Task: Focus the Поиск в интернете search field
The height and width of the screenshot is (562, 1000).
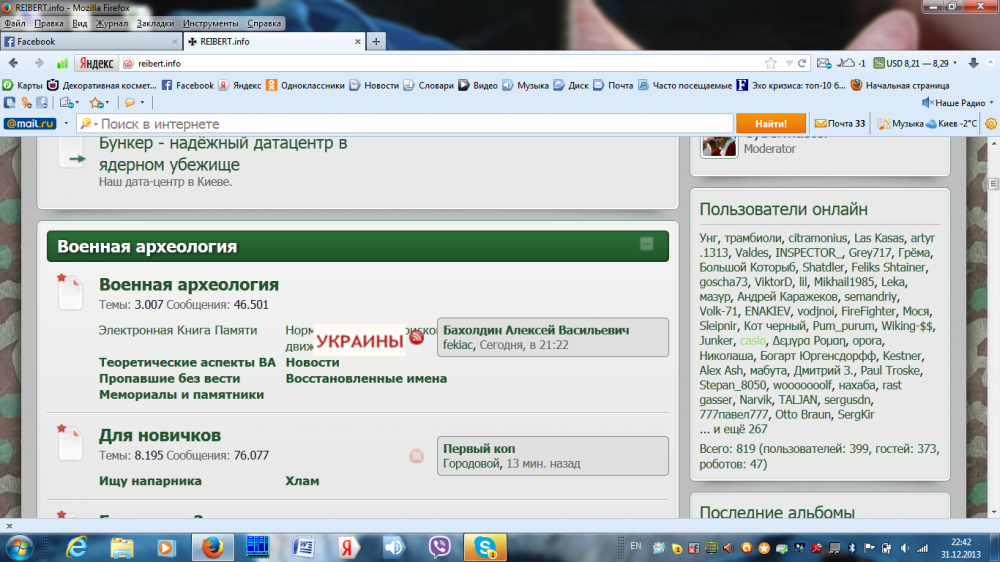Action: tap(405, 124)
